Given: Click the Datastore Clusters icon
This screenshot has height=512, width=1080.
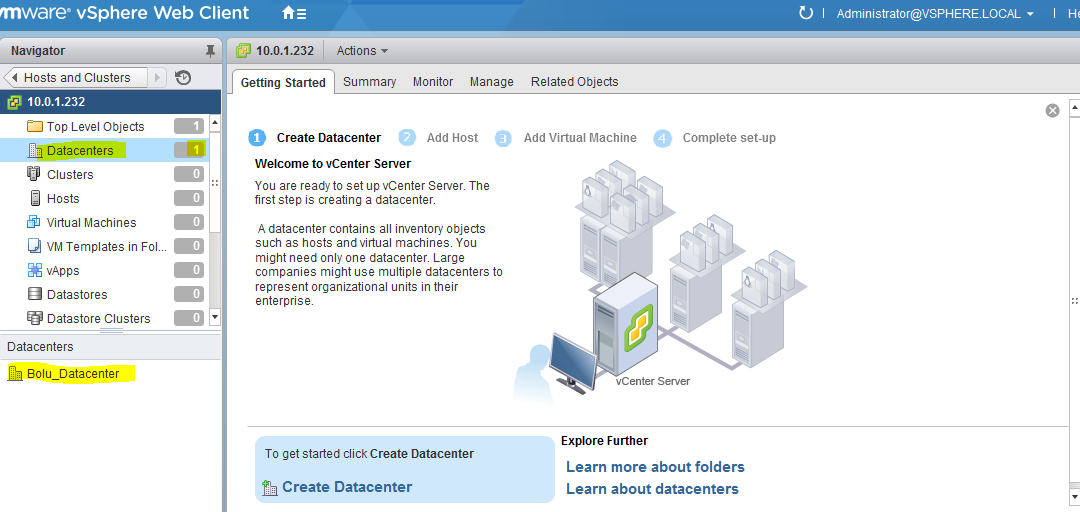Looking at the screenshot, I should pyautogui.click(x=34, y=318).
